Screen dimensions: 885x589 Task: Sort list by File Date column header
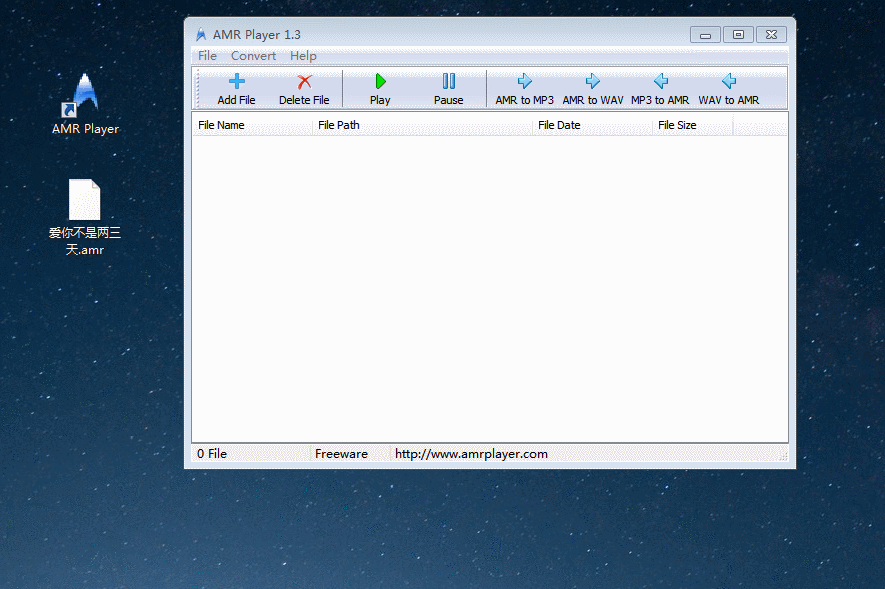[593, 125]
